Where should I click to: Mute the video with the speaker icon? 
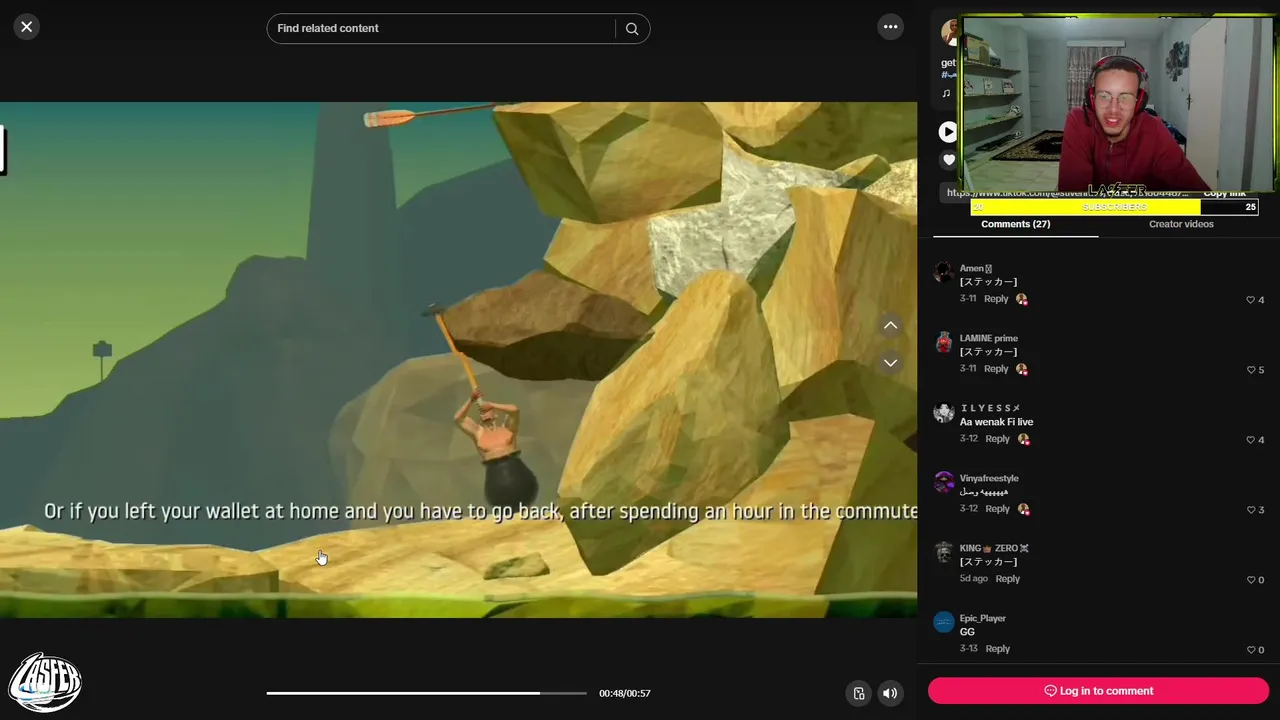point(890,693)
